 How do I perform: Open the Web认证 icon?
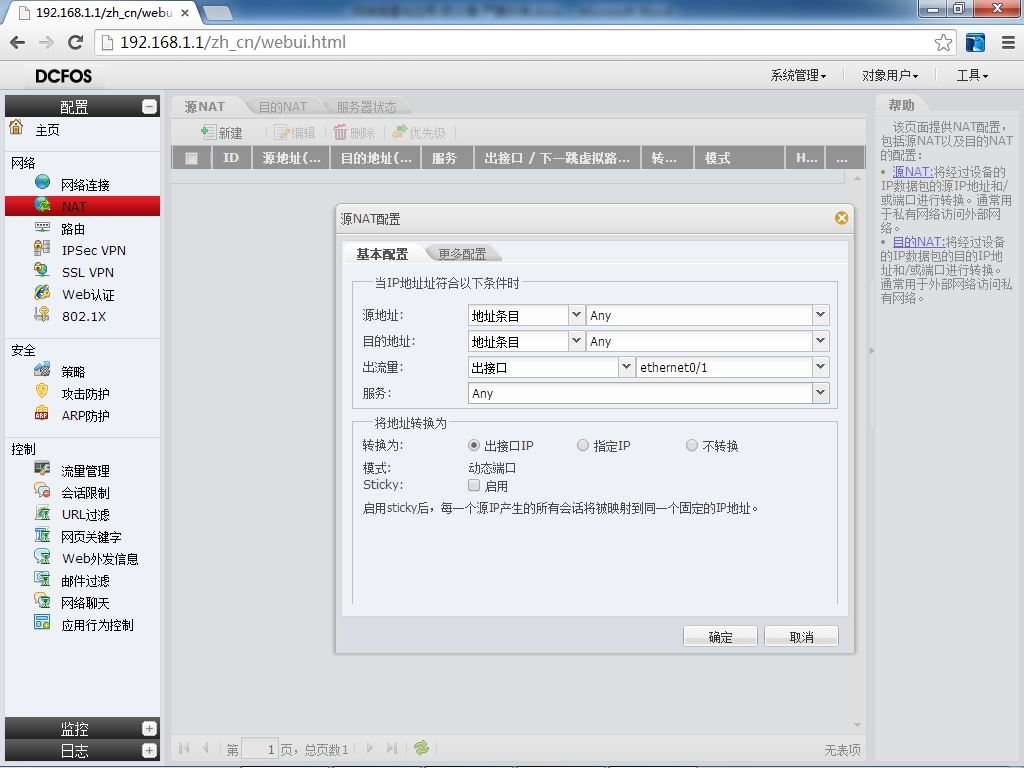coord(42,293)
